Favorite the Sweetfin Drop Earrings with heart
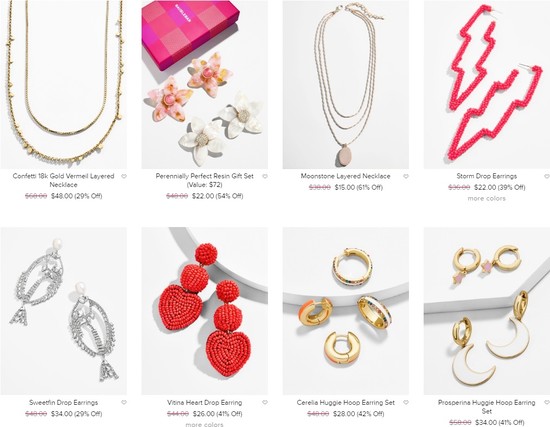The width and height of the screenshot is (550, 427). (124, 403)
